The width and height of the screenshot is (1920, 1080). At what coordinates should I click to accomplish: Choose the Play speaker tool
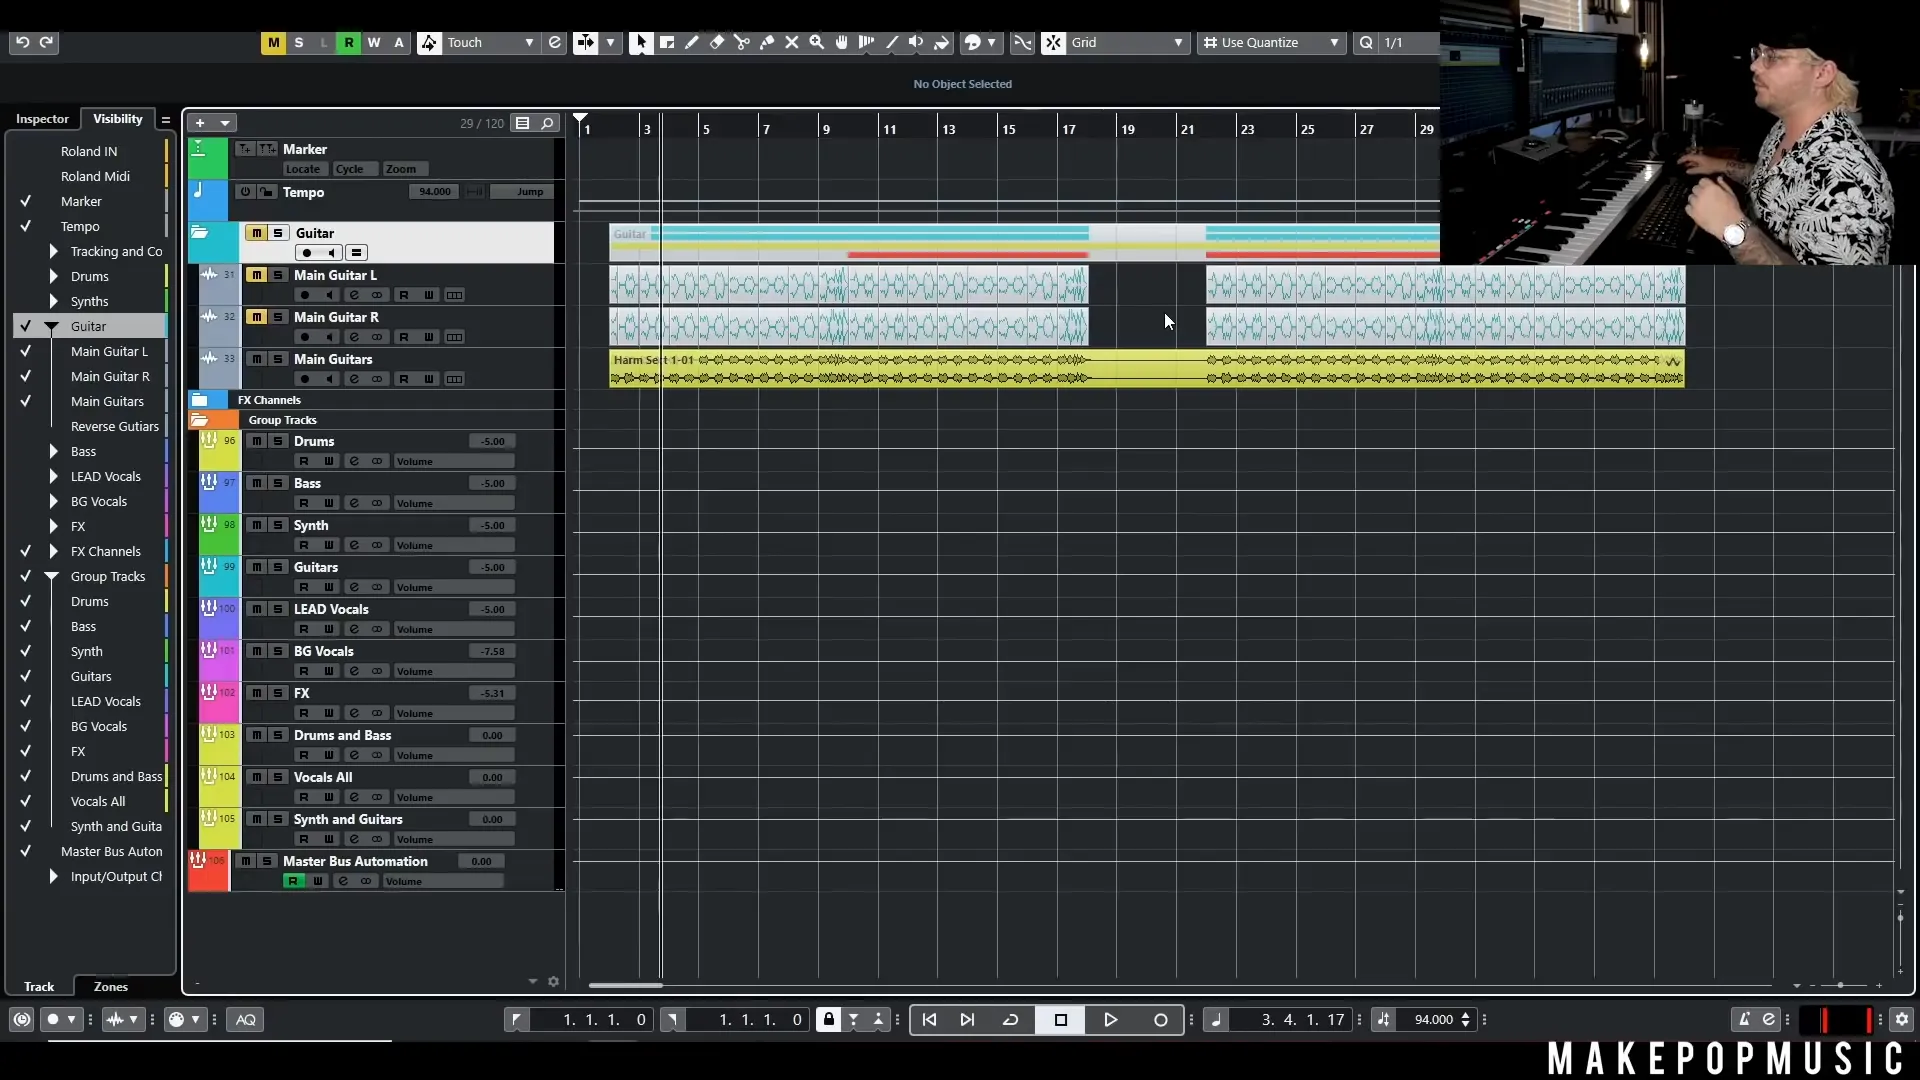click(916, 42)
